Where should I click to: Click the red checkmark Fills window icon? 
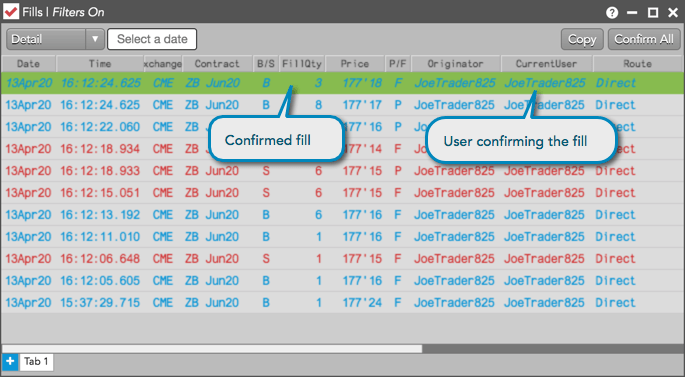pos(11,11)
